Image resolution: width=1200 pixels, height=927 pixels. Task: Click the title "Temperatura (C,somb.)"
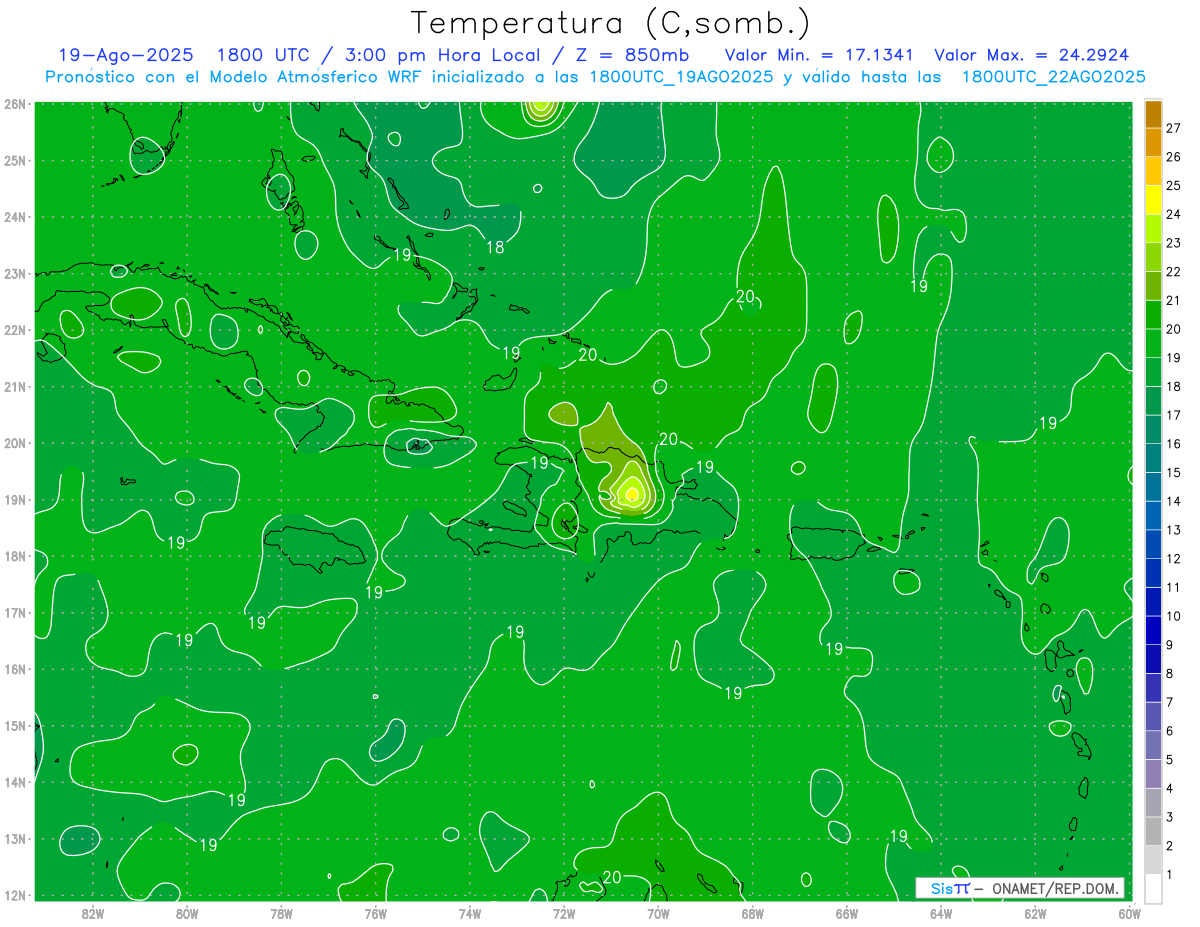(610, 23)
